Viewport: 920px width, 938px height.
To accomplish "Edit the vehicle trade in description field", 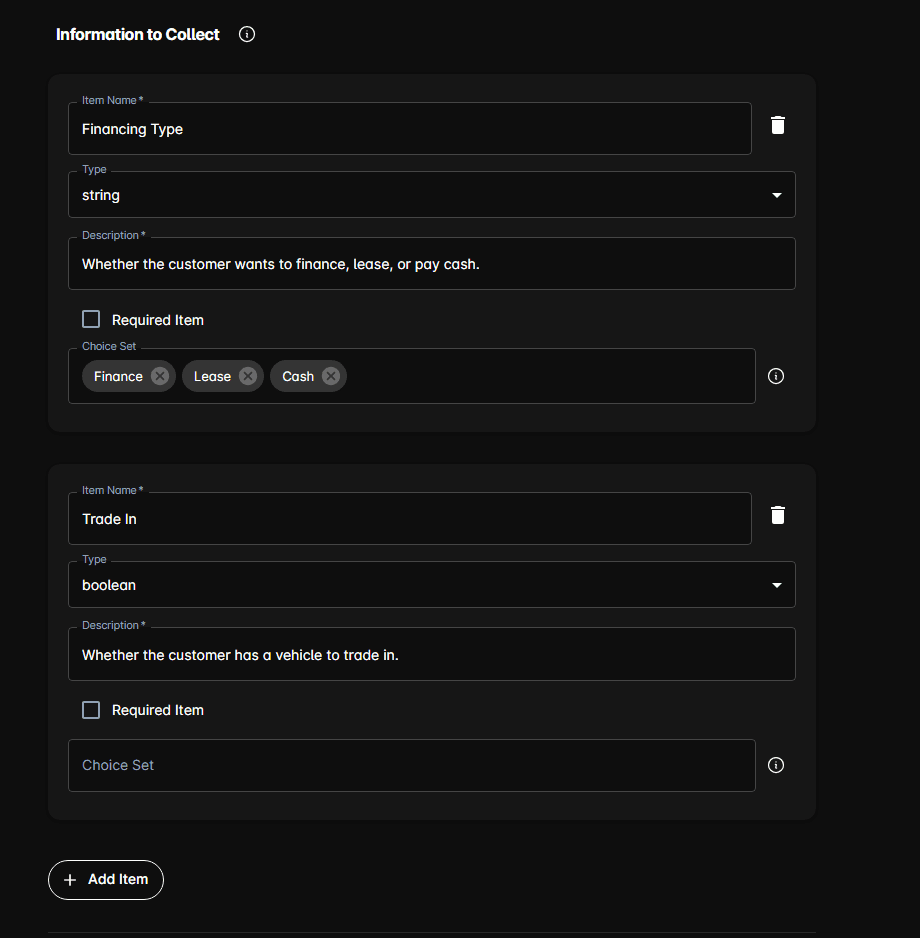I will (432, 654).
